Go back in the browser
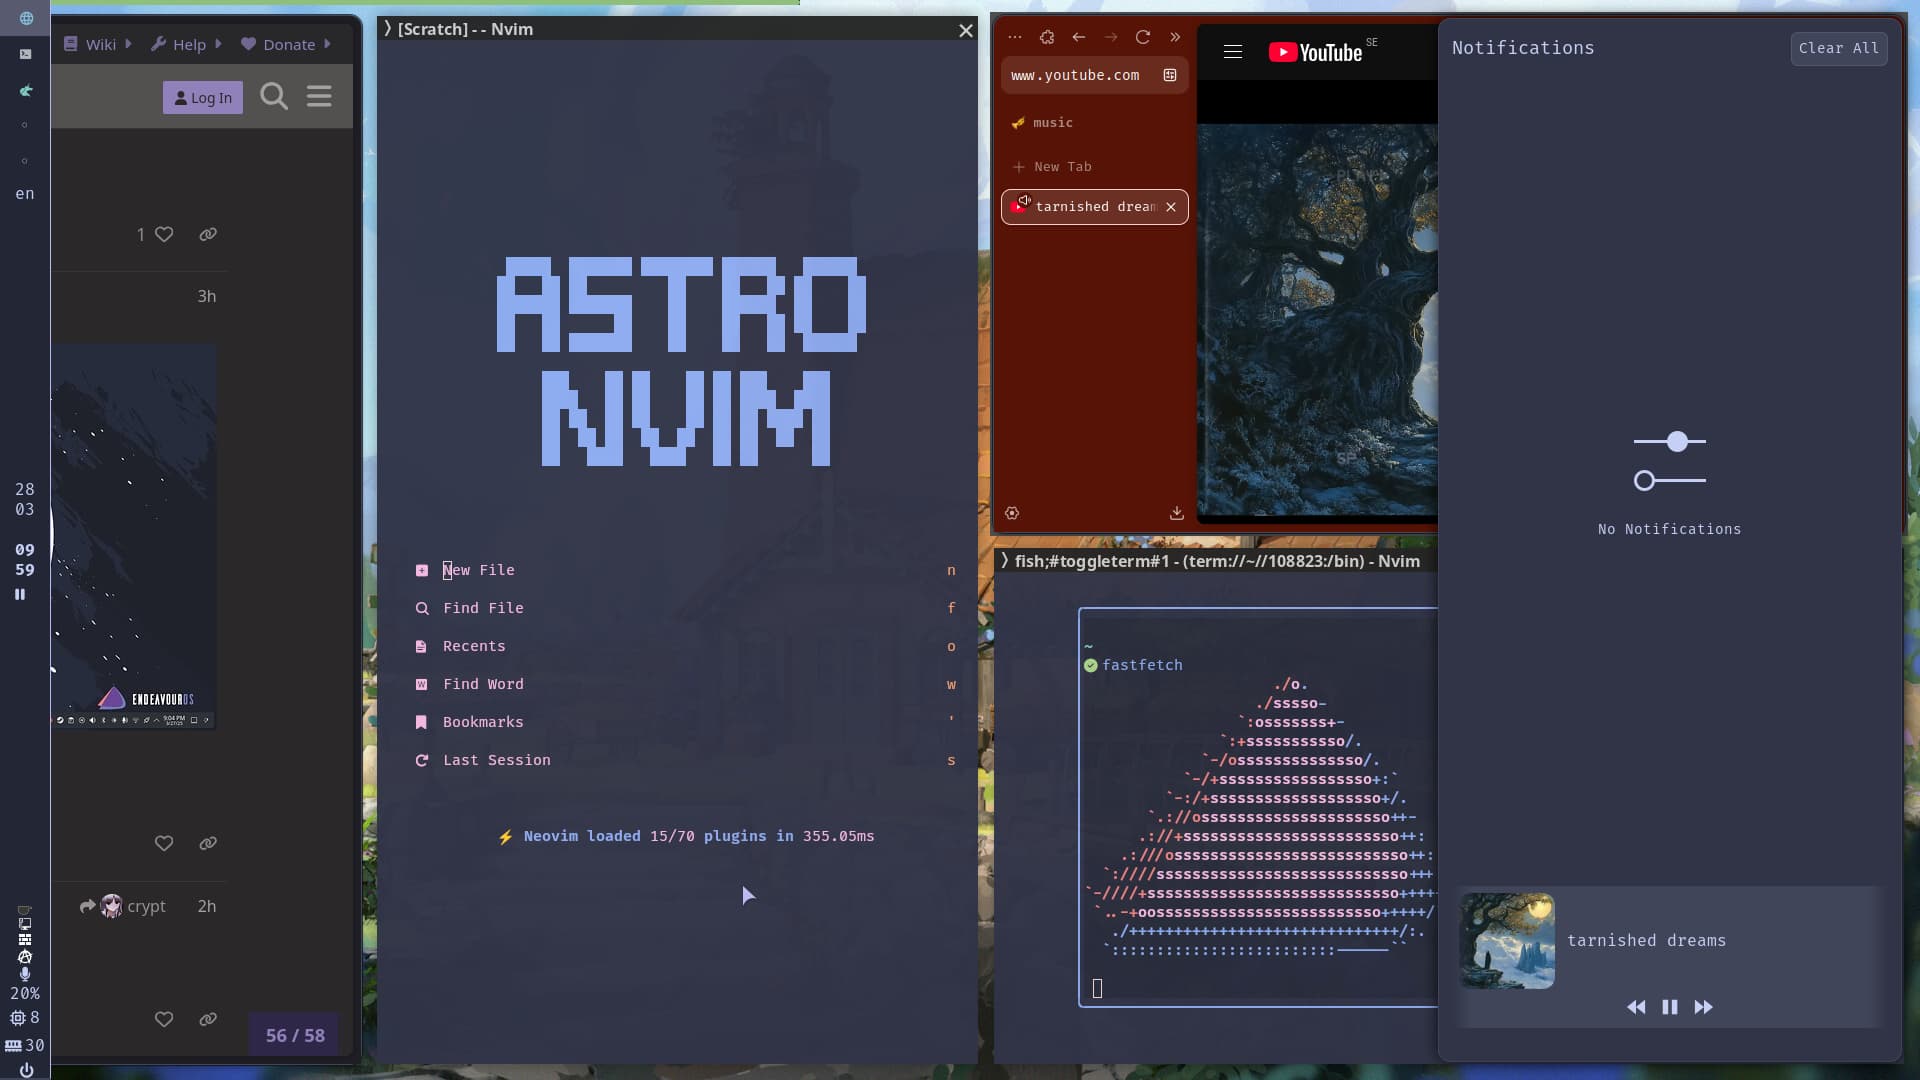Screen dimensions: 1920x1080 (1079, 37)
